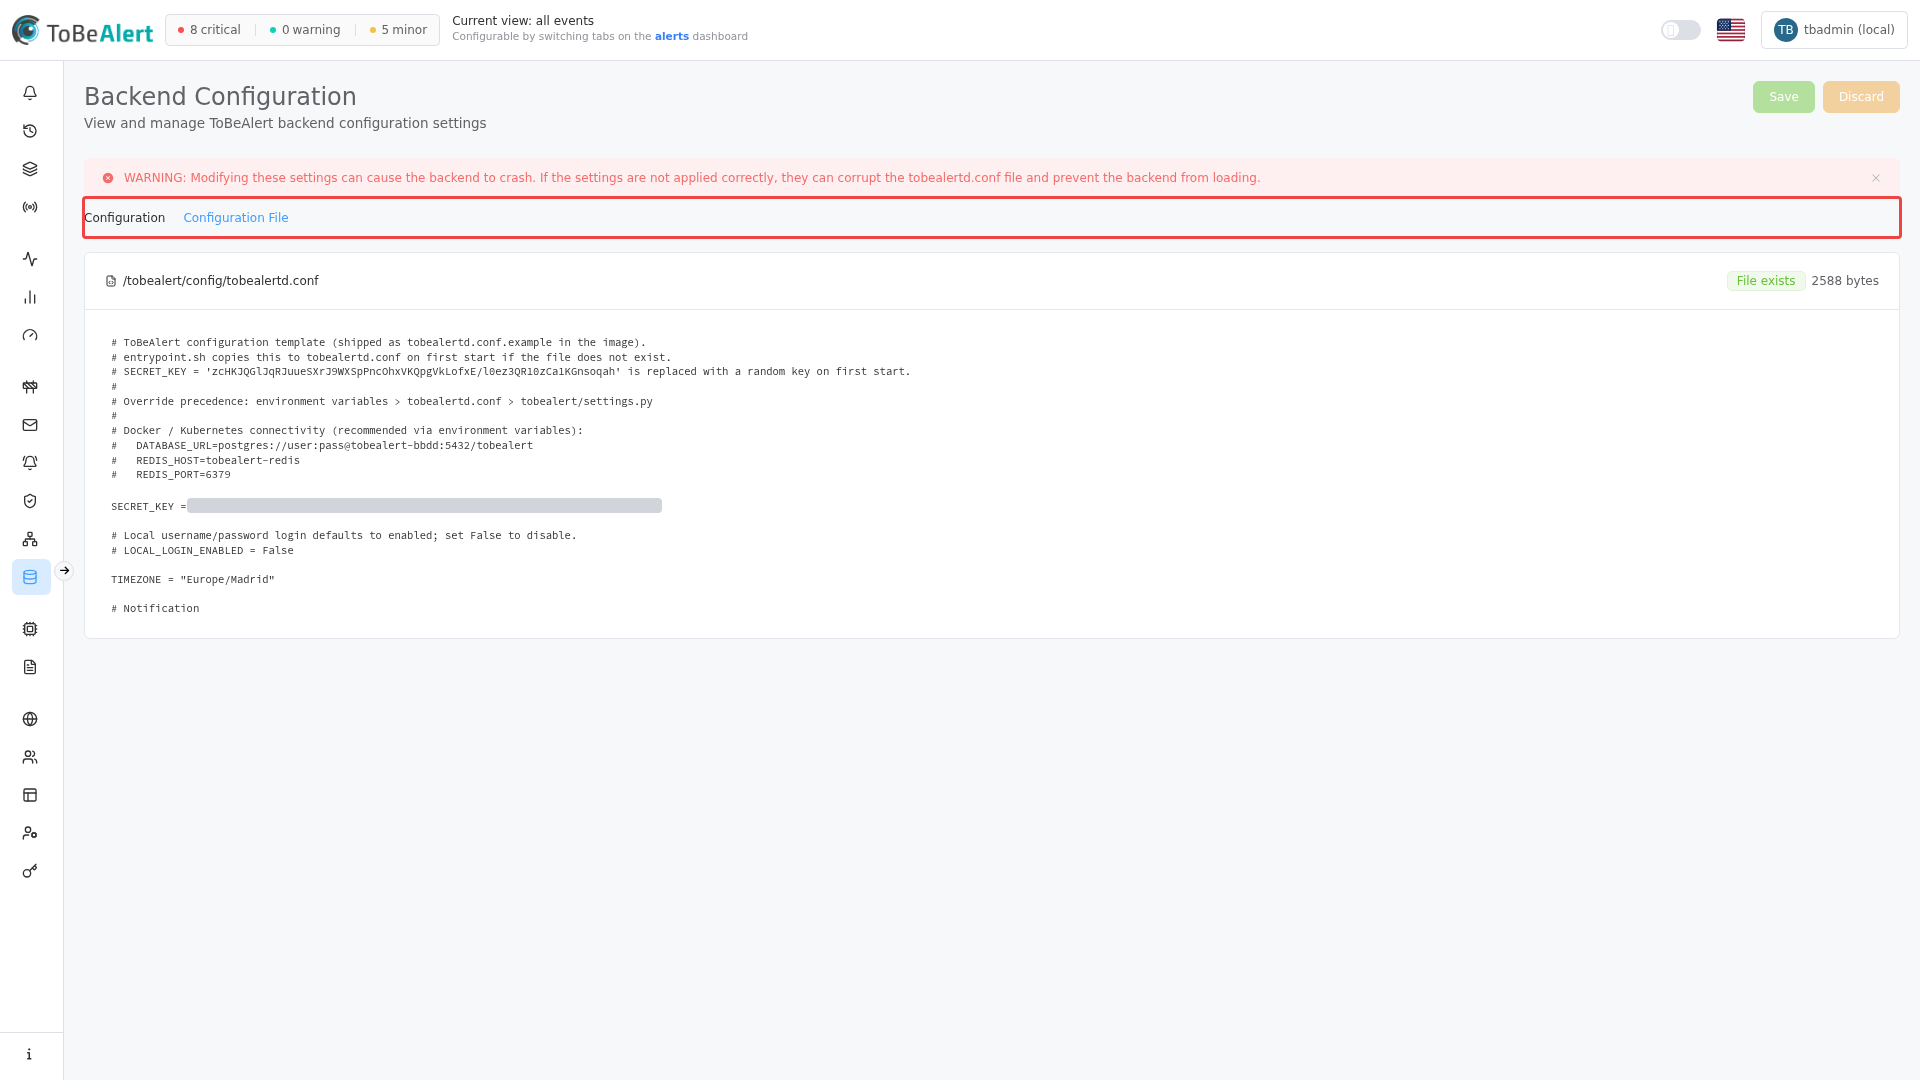Click the info icon at sidebar bottom
Viewport: 1920px width, 1080px height.
pyautogui.click(x=30, y=1054)
